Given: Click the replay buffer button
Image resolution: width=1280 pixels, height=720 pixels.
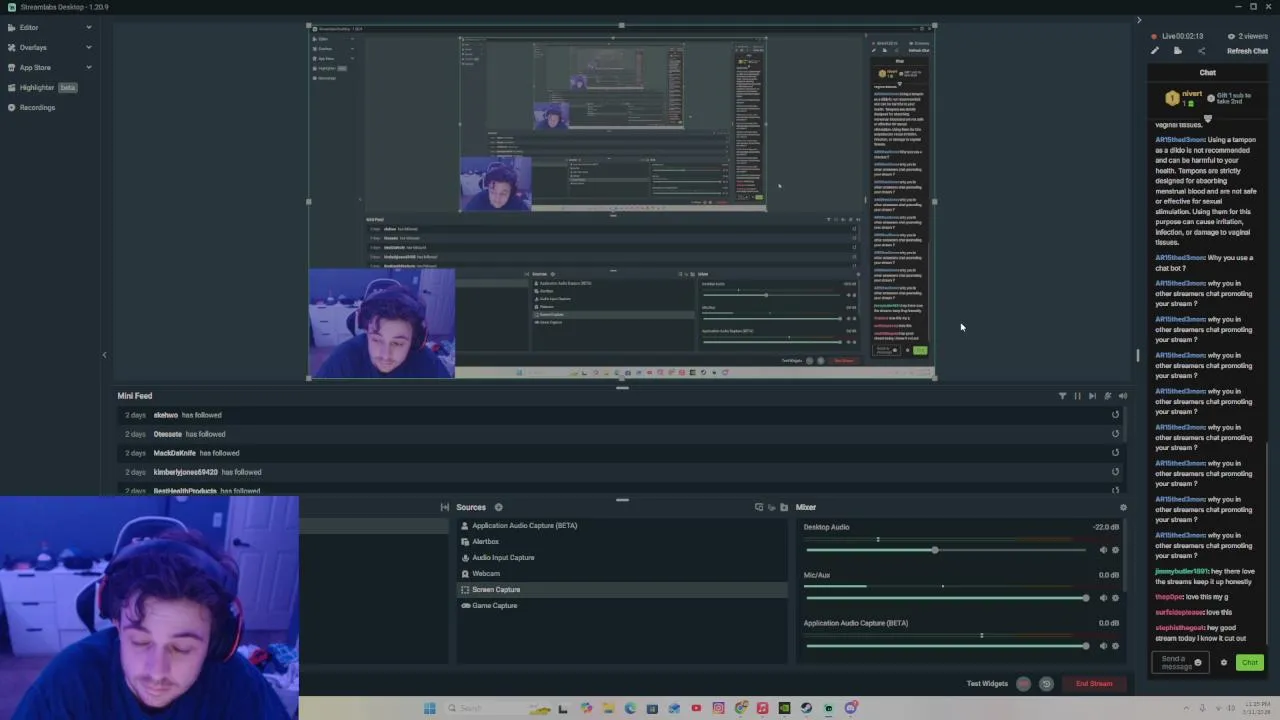Looking at the screenshot, I should pos(1046,684).
